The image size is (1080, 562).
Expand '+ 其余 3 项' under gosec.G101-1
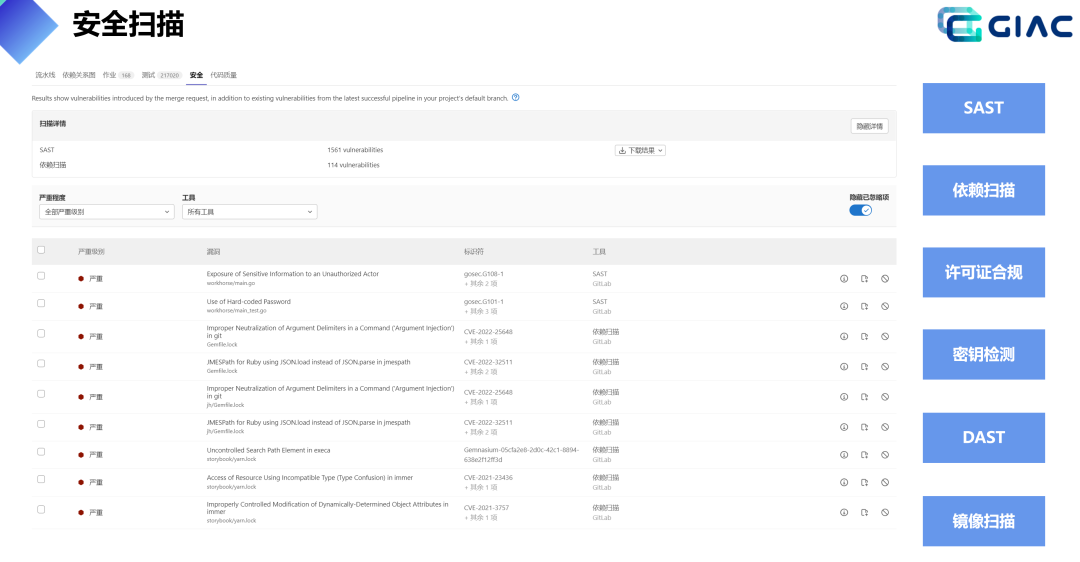(481, 311)
